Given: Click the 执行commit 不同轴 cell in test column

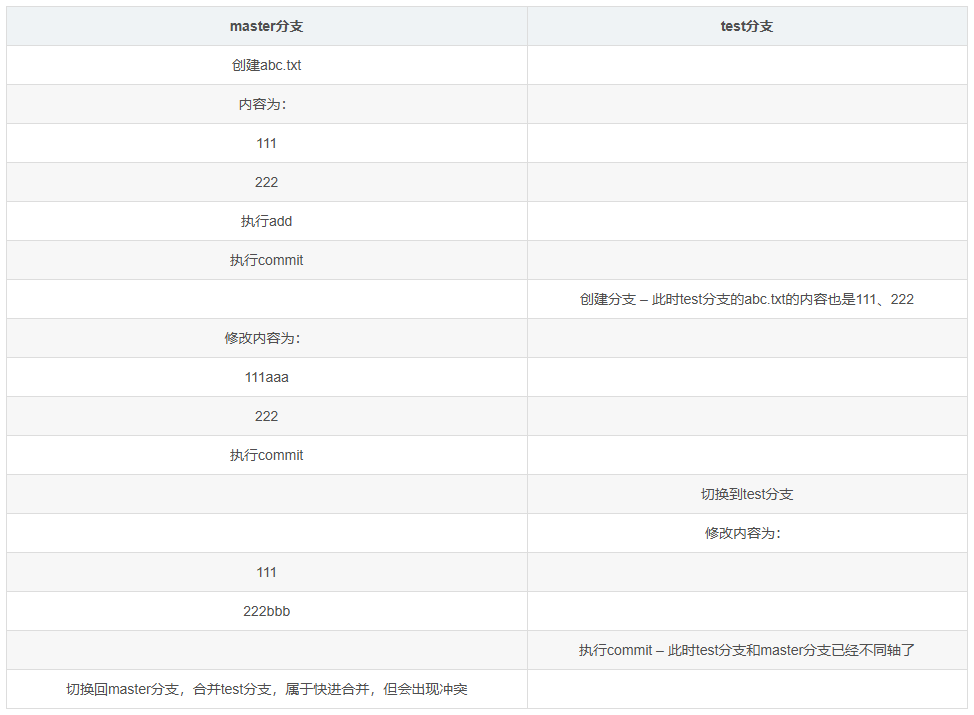Looking at the screenshot, I should tap(746, 650).
